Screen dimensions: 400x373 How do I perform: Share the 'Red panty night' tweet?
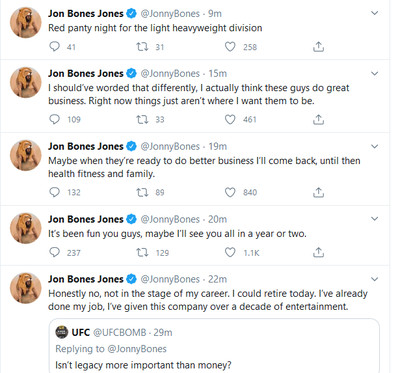tap(318, 47)
